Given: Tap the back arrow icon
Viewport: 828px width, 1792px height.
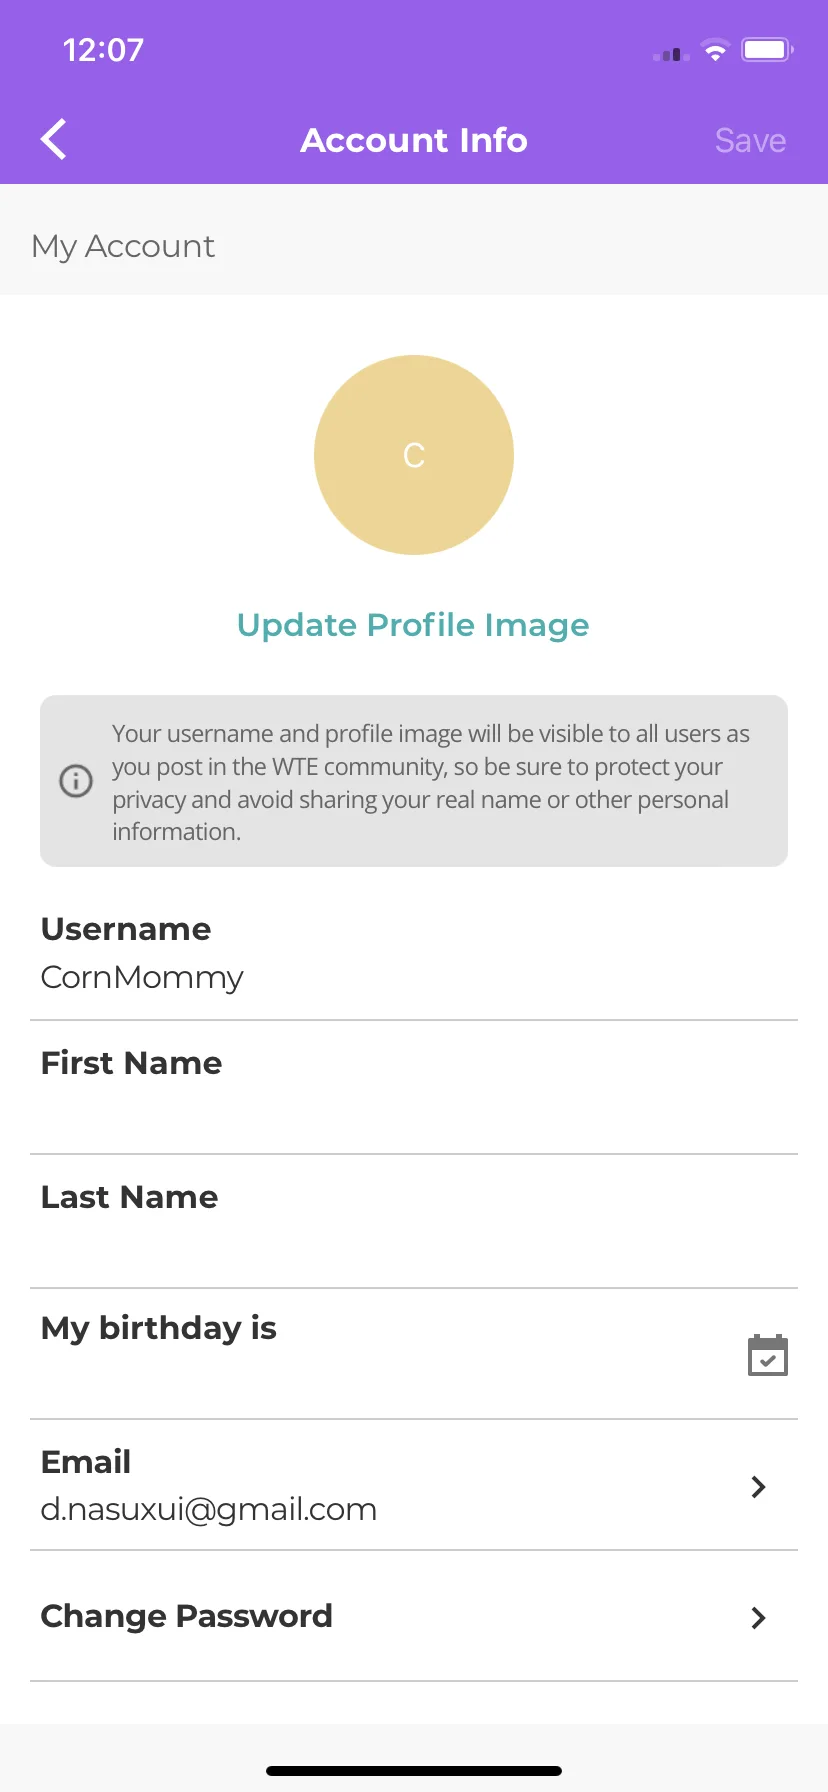Looking at the screenshot, I should point(54,139).
